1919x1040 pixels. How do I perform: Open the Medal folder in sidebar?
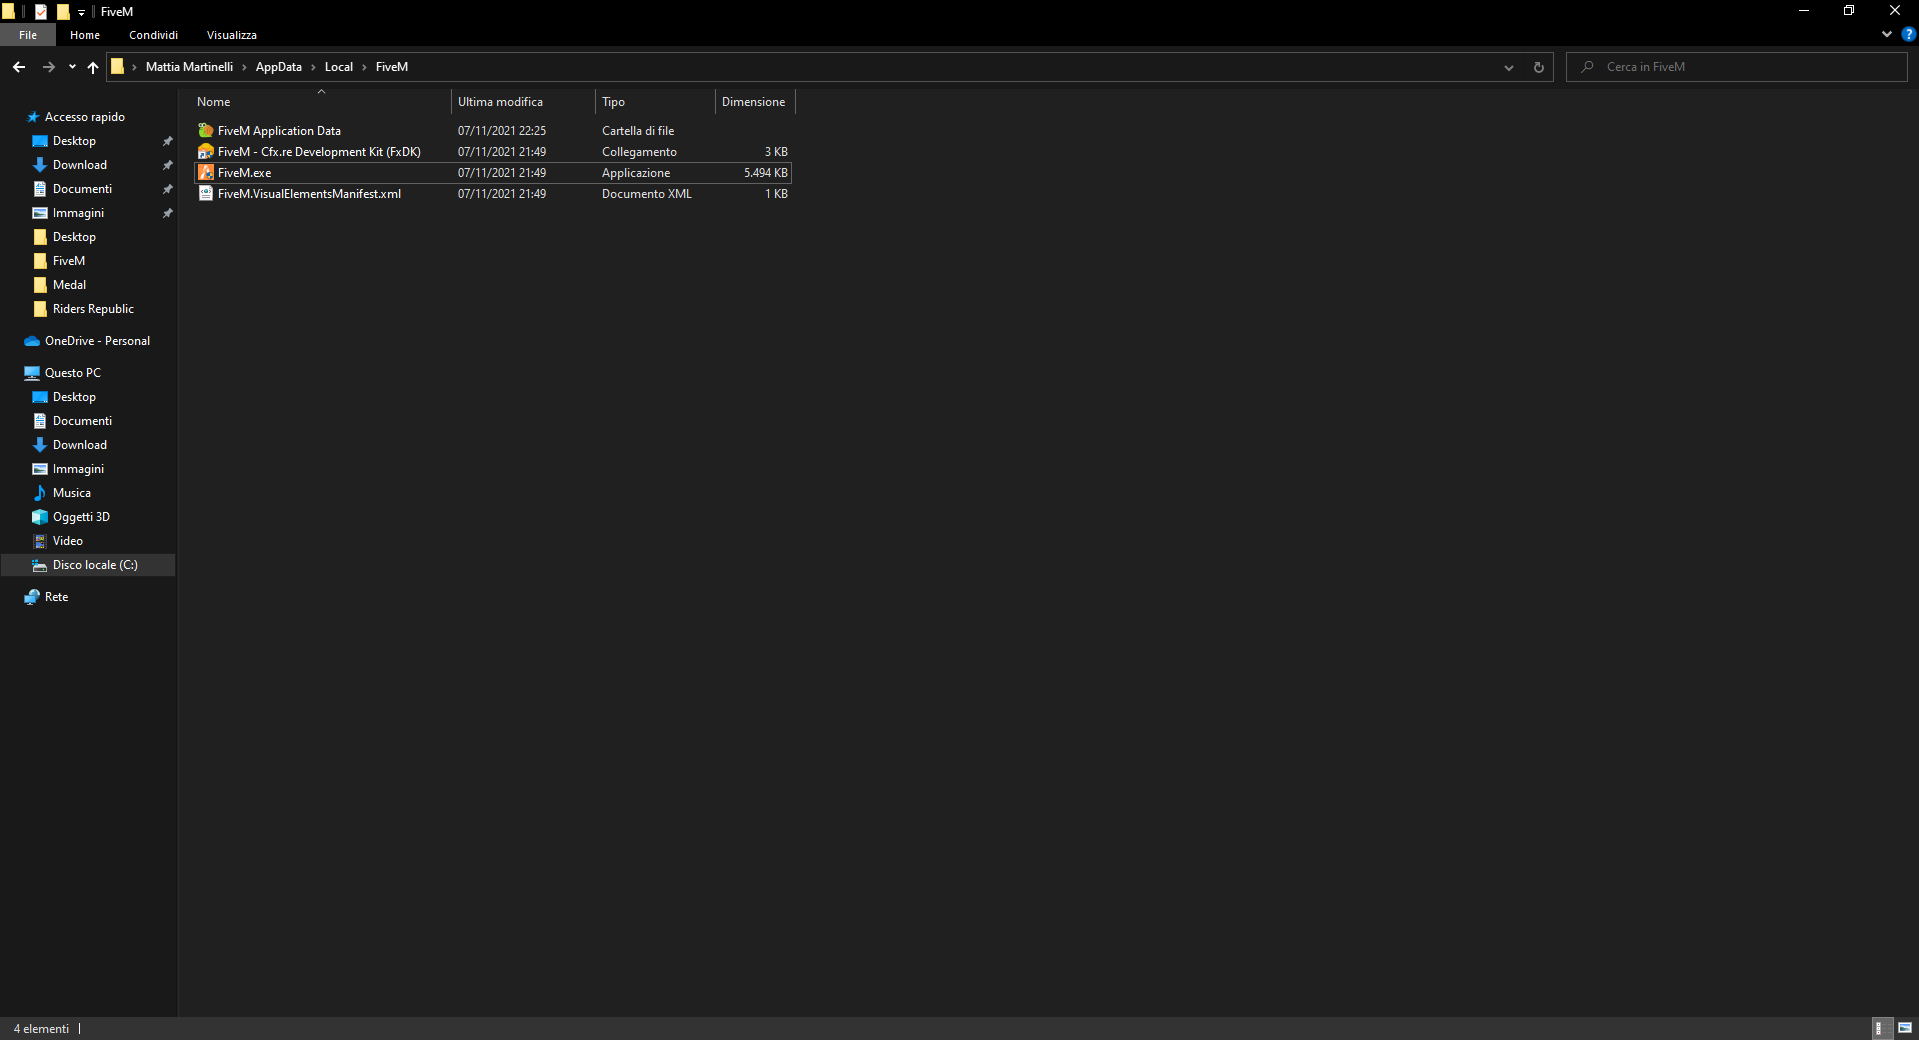[x=69, y=285]
